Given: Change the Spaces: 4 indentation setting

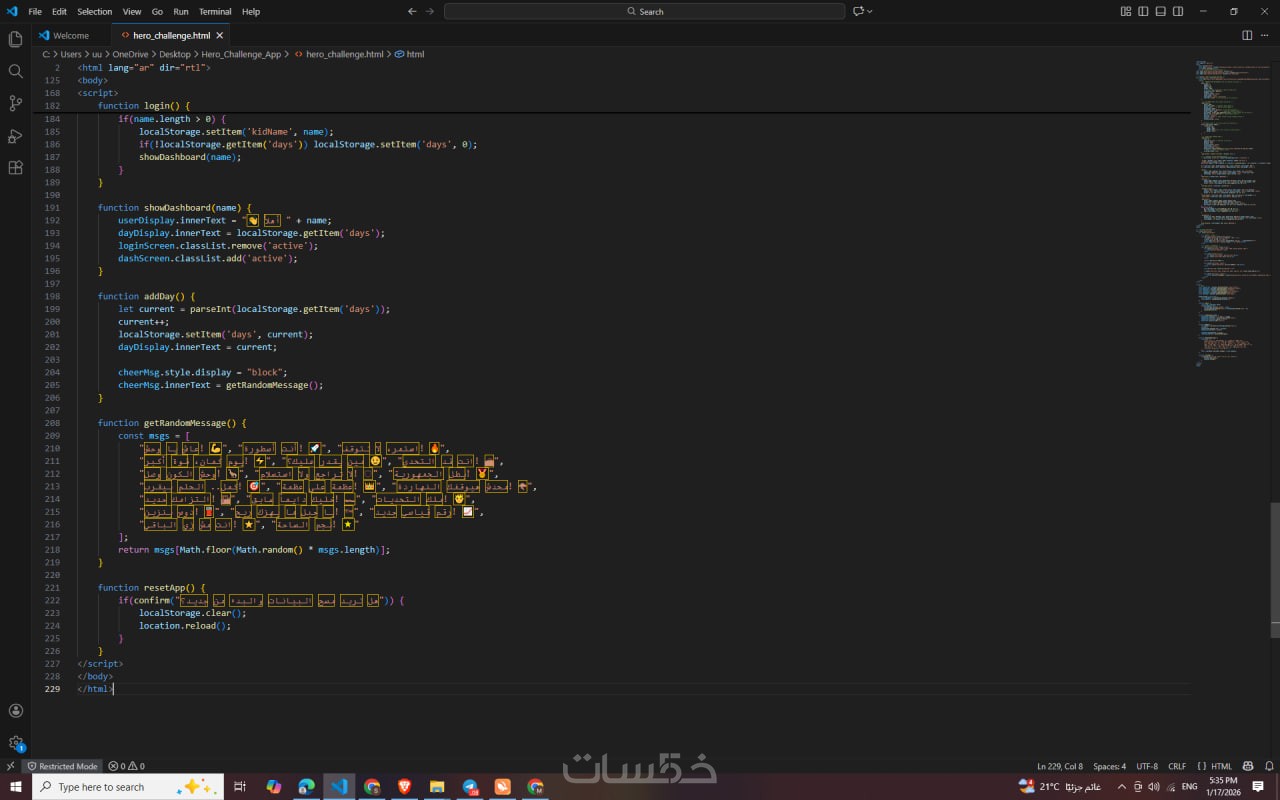Looking at the screenshot, I should coord(1109,766).
